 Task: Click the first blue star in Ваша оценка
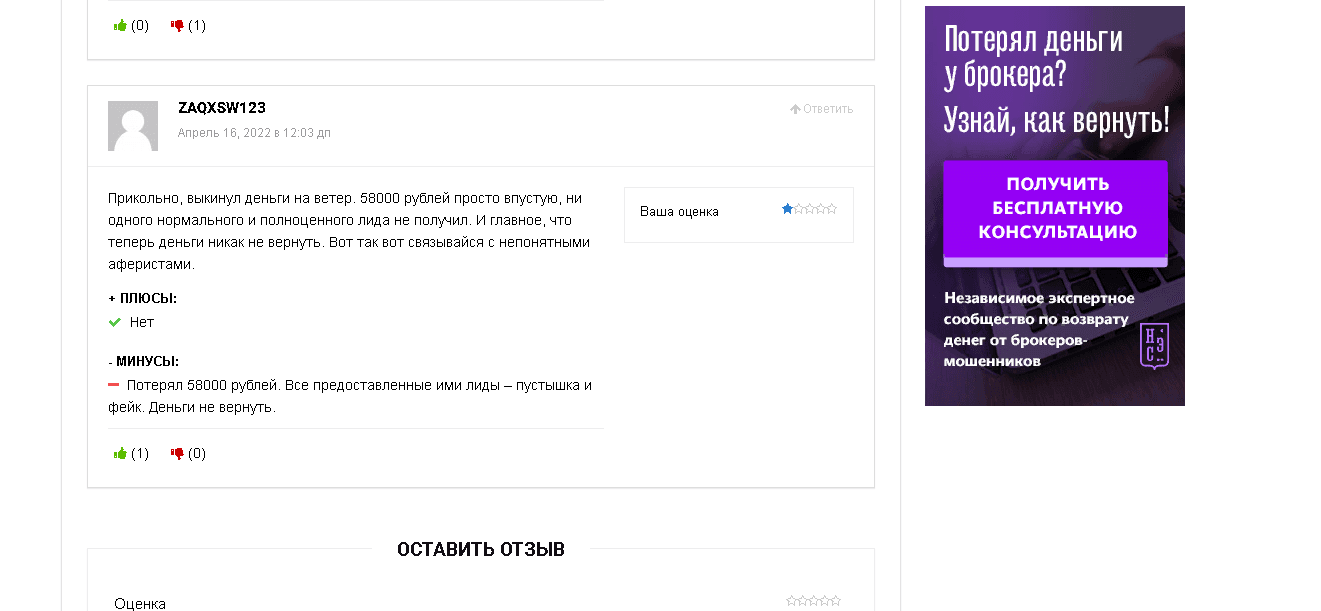[787, 209]
